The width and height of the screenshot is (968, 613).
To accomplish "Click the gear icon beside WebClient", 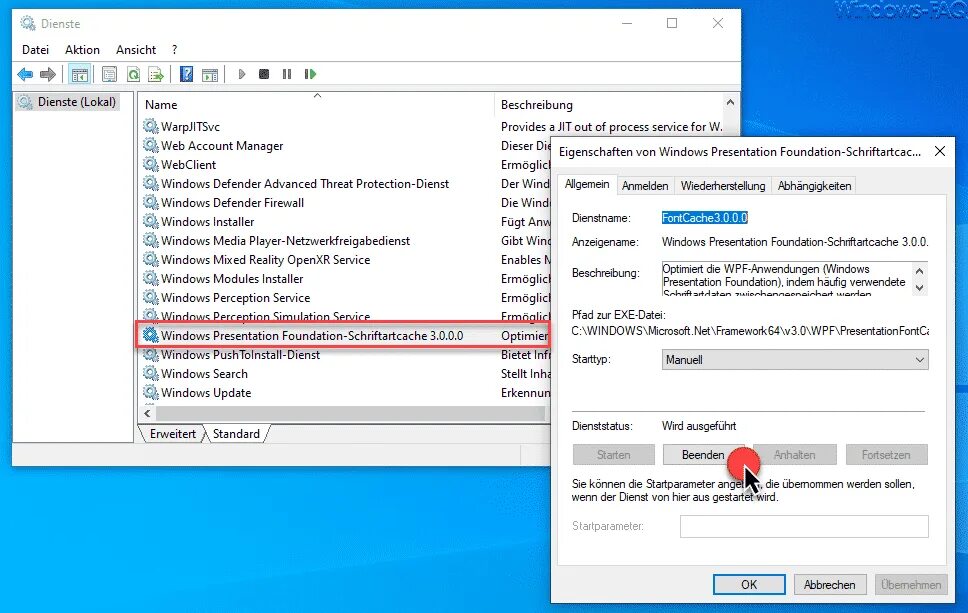I will (151, 165).
